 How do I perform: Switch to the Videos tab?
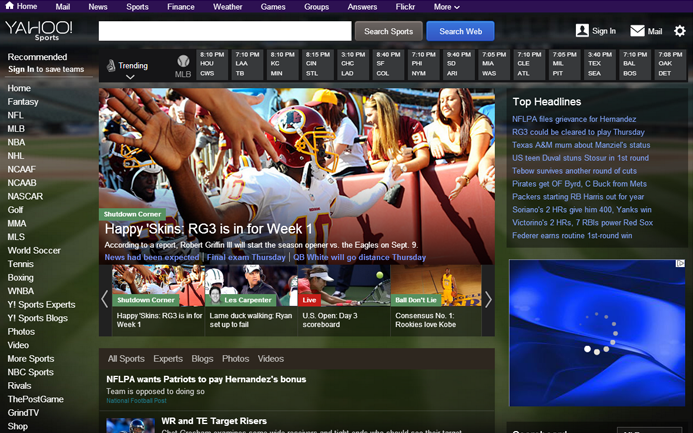pos(271,359)
